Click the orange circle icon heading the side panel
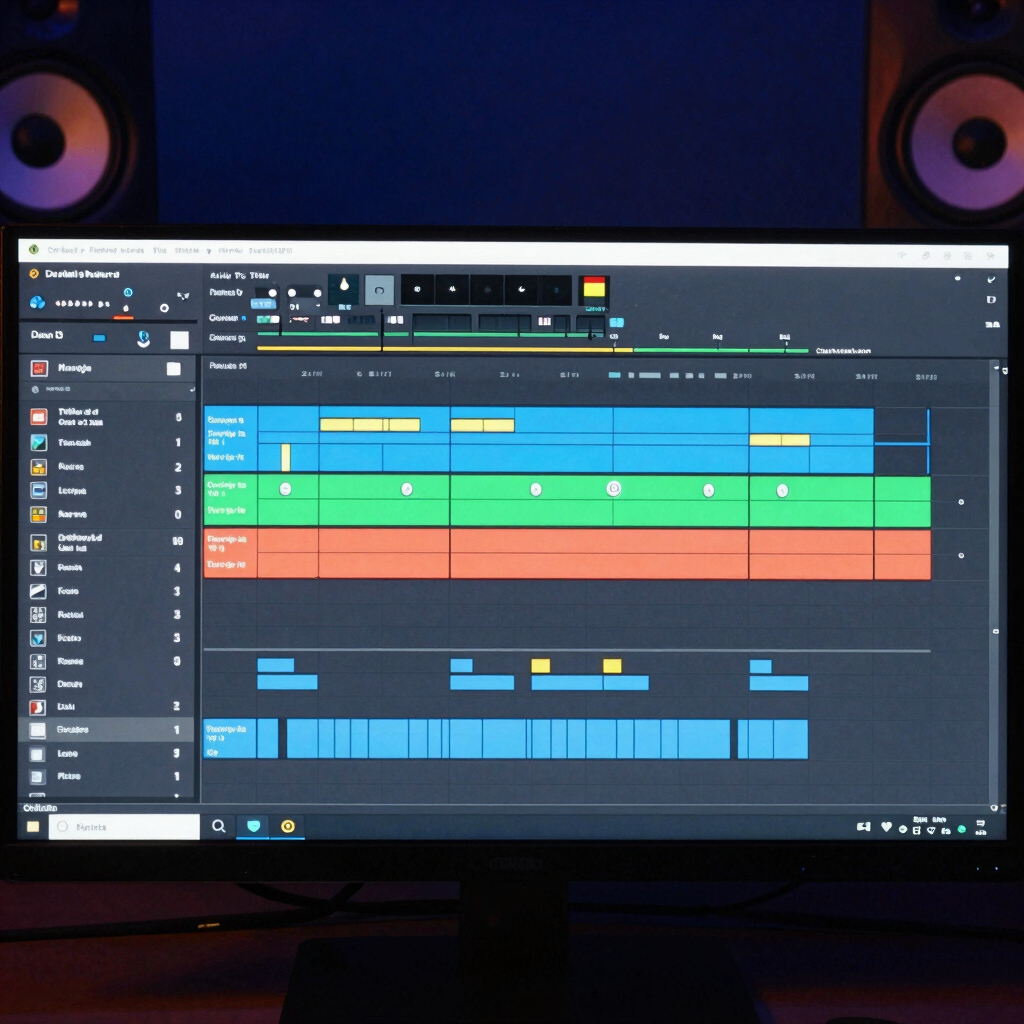1024x1024 pixels. coord(34,274)
